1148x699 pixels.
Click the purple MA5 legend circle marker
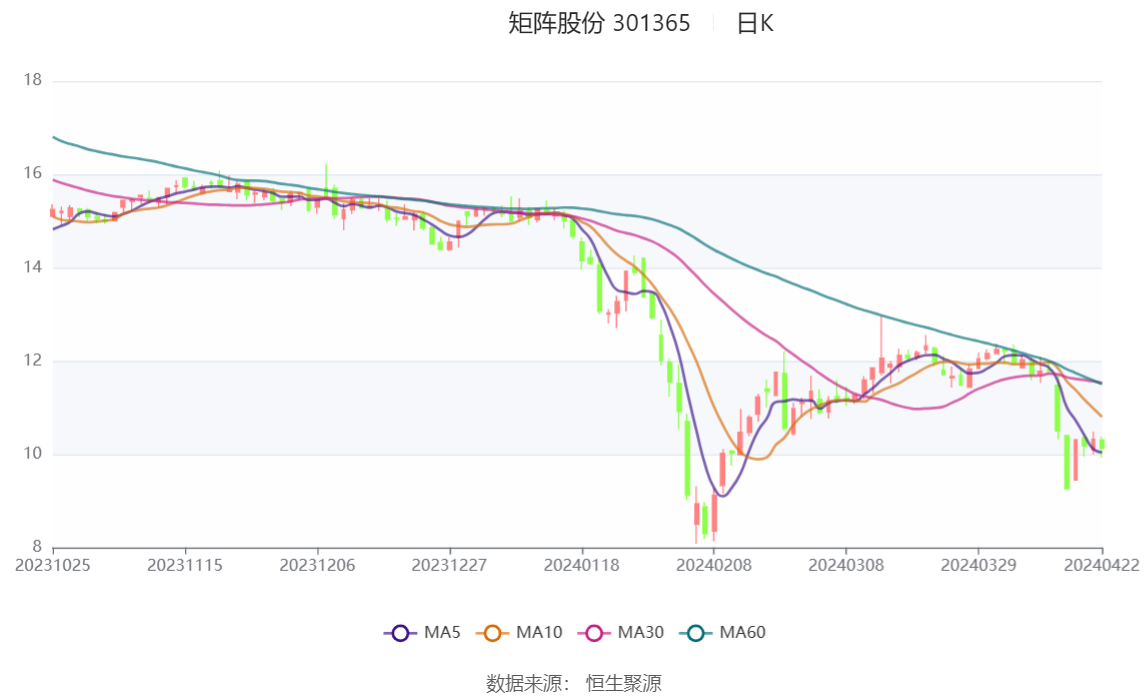(400, 633)
